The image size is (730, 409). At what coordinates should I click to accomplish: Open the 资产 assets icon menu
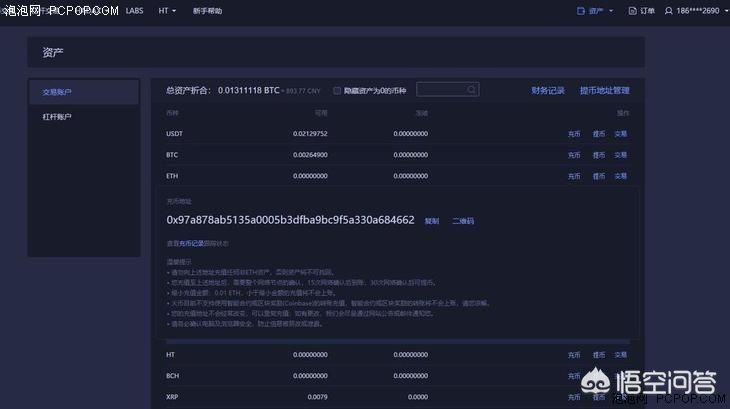pos(582,11)
